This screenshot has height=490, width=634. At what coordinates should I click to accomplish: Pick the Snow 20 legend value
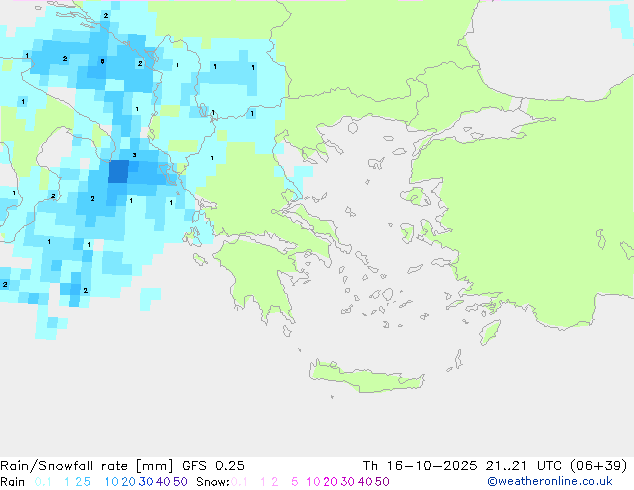pyautogui.click(x=330, y=482)
